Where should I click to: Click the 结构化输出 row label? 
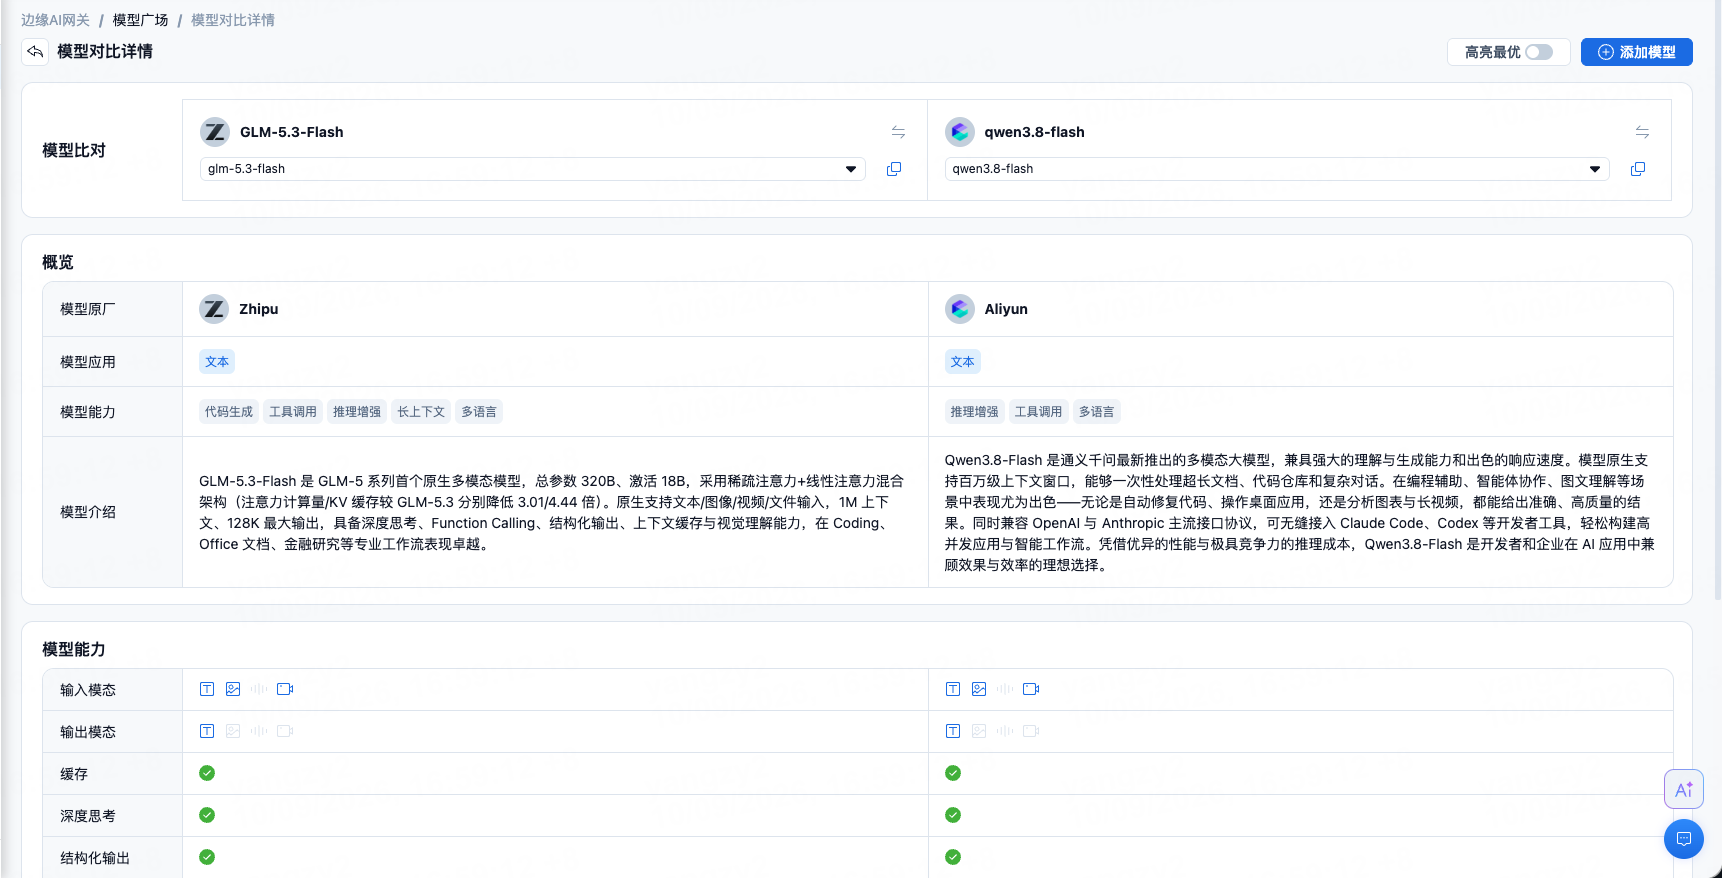coord(95,858)
